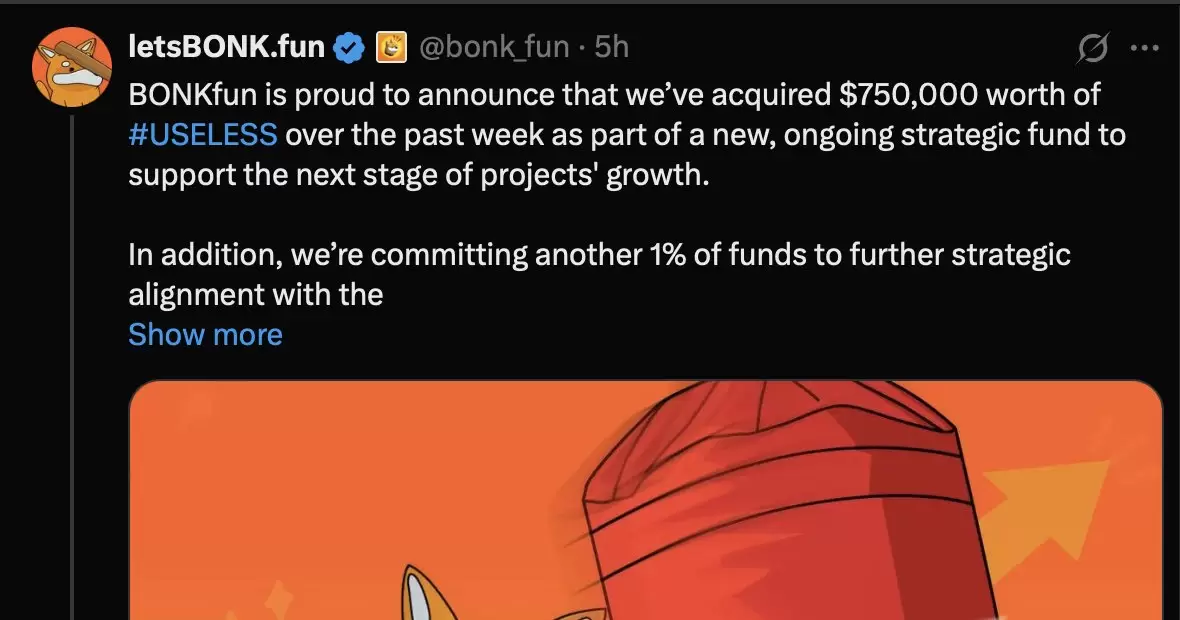The width and height of the screenshot is (1180, 620).
Task: Open the letsBONK.fun profile avatar
Action: pyautogui.click(x=71, y=67)
